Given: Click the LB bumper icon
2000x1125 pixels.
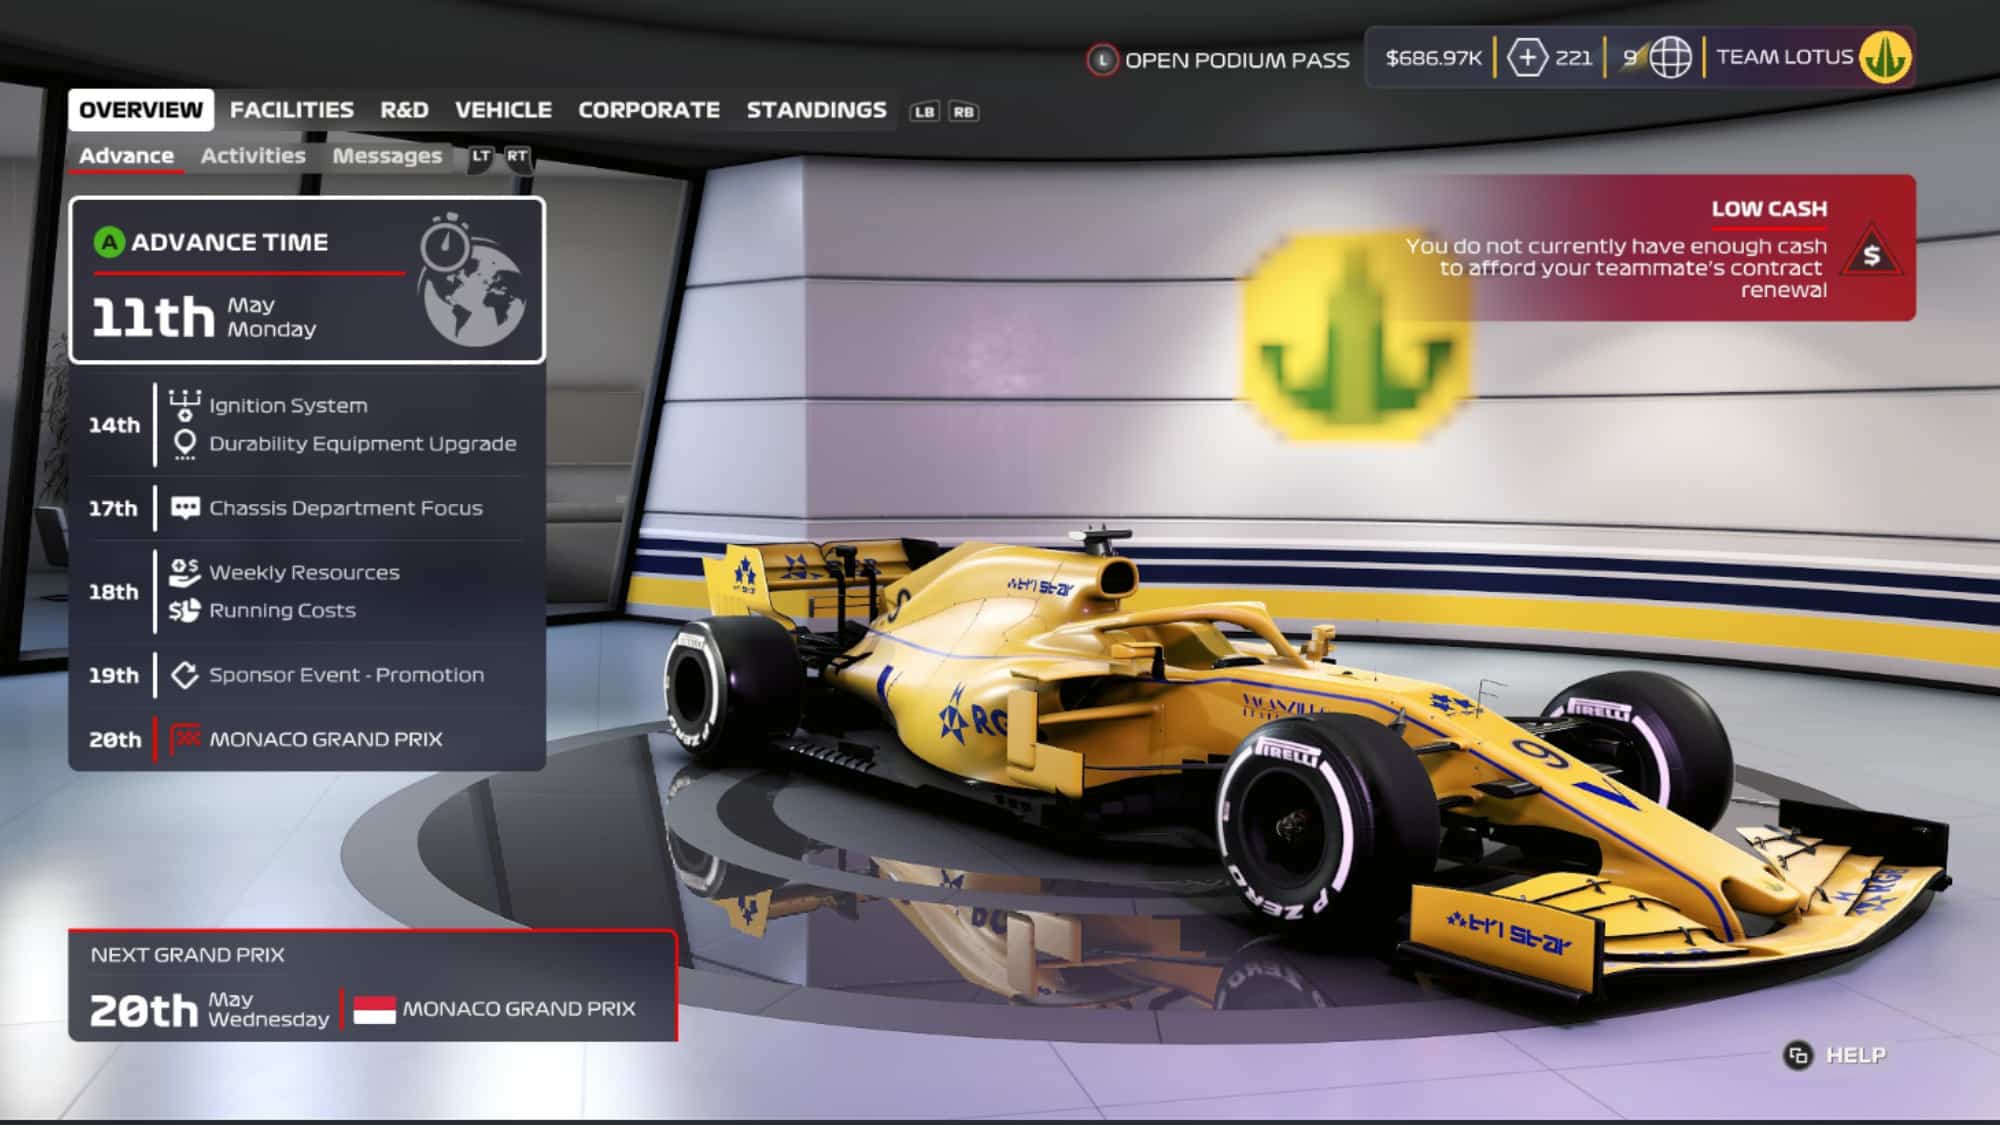Looking at the screenshot, I should (x=924, y=112).
